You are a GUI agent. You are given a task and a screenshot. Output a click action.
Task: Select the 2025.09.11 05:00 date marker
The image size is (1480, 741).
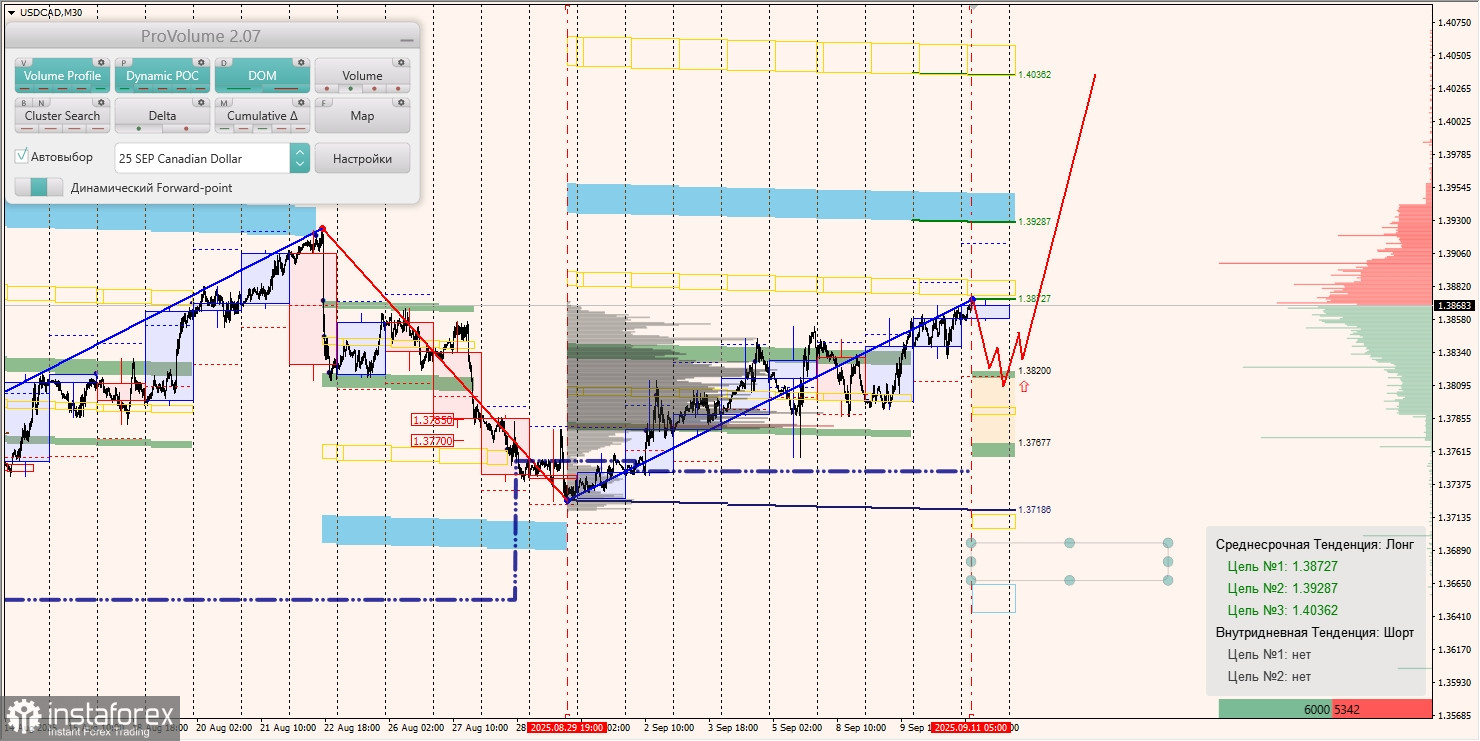[971, 728]
